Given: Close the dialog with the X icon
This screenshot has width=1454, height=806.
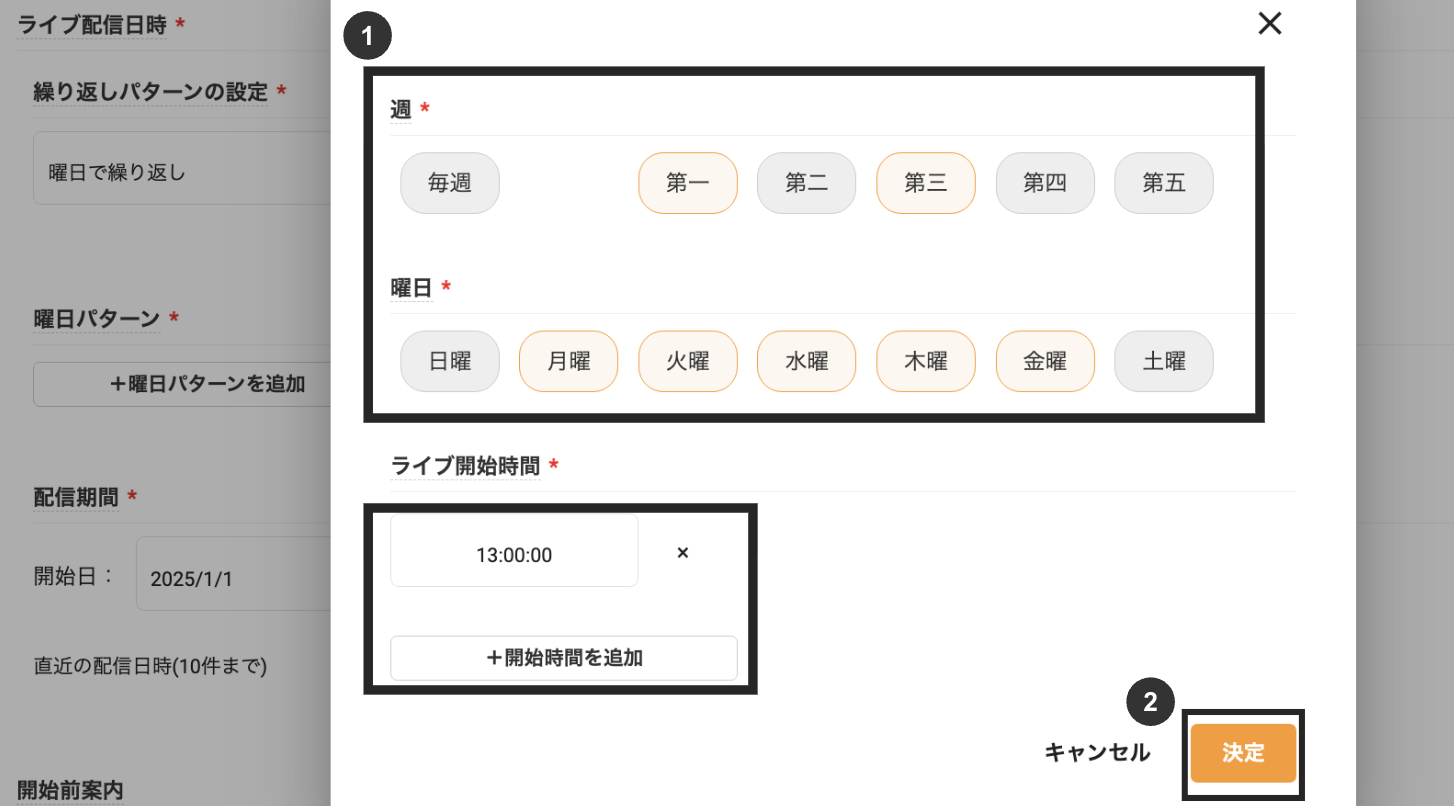Looking at the screenshot, I should [x=1269, y=23].
